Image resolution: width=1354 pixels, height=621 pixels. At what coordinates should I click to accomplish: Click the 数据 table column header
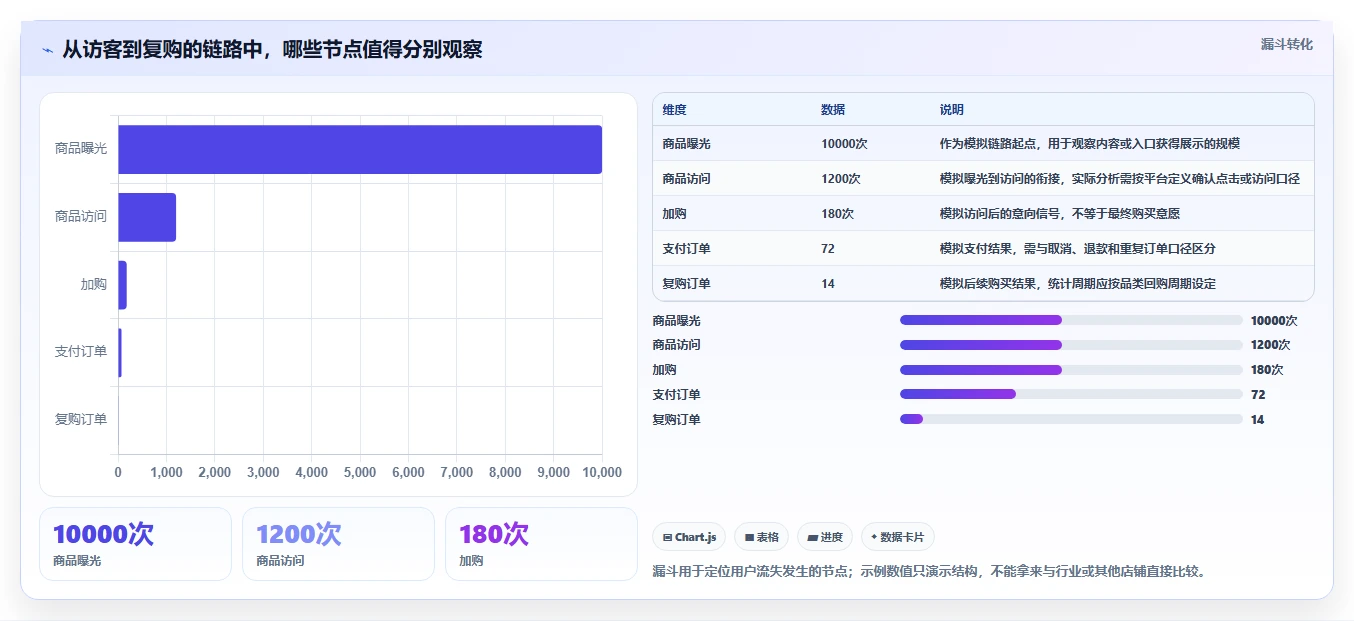point(833,110)
